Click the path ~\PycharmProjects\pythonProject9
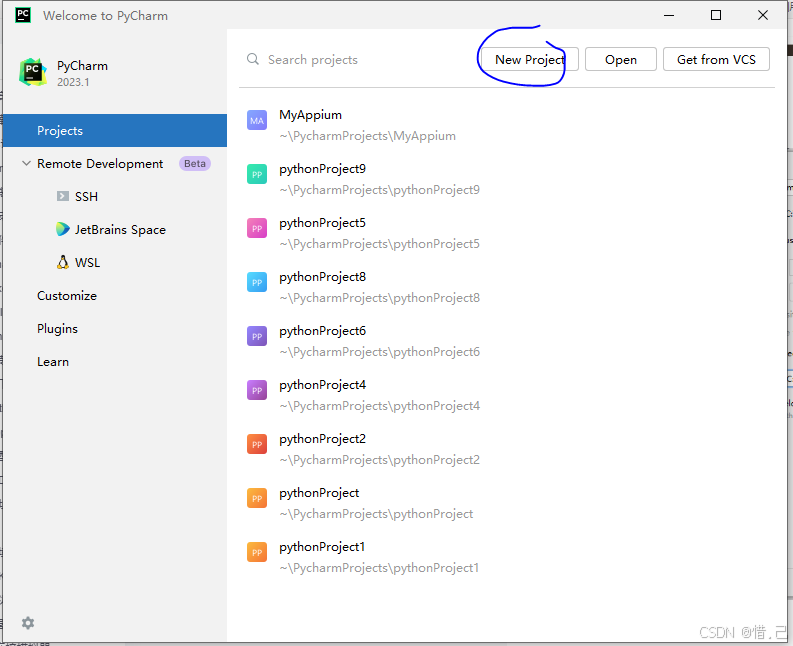Screen dimensions: 793x646 tap(380, 190)
